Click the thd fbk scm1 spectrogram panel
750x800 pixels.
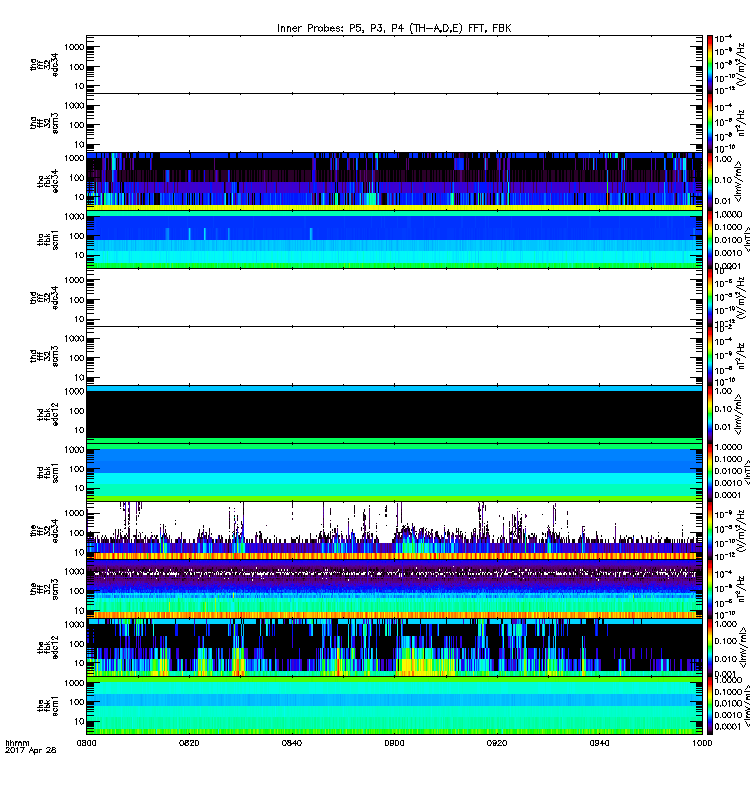coord(394,472)
